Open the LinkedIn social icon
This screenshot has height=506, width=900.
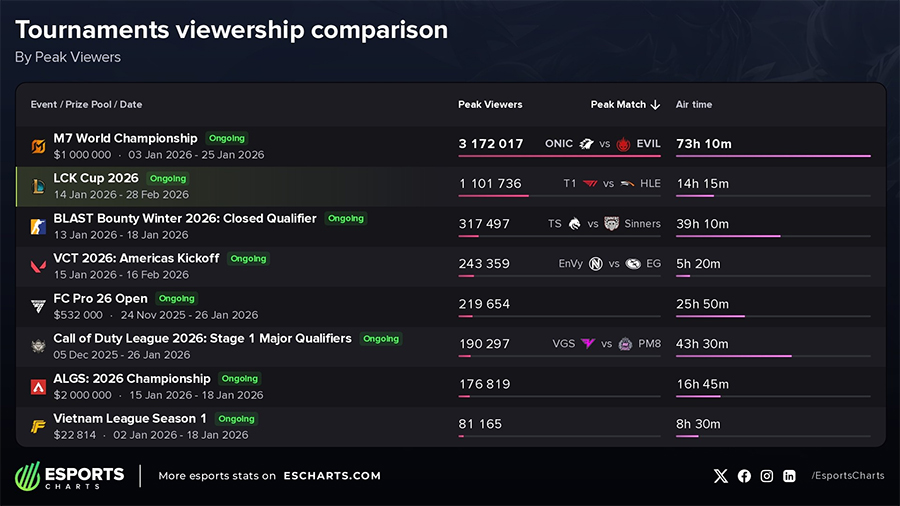pos(790,476)
